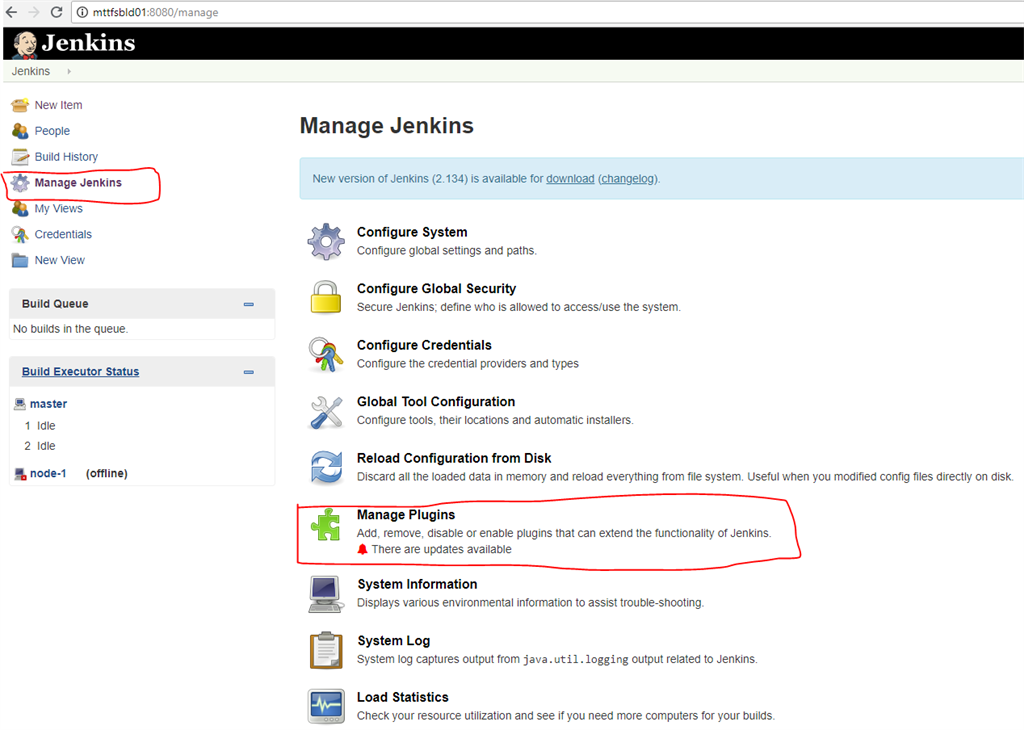
Task: Reload the page with browser refresh
Action: point(56,12)
